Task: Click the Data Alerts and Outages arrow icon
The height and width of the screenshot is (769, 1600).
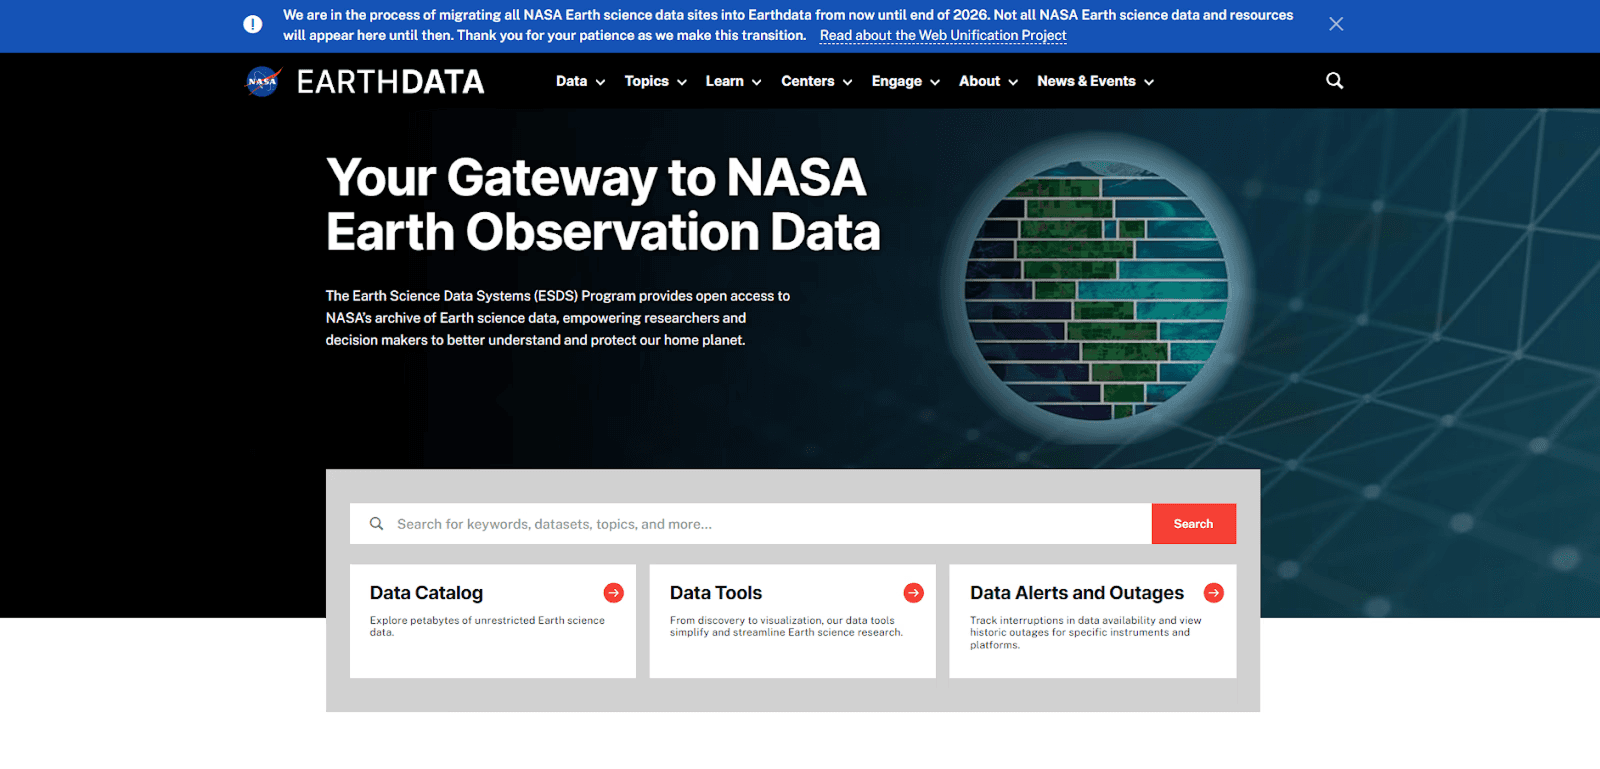Action: tap(1214, 593)
